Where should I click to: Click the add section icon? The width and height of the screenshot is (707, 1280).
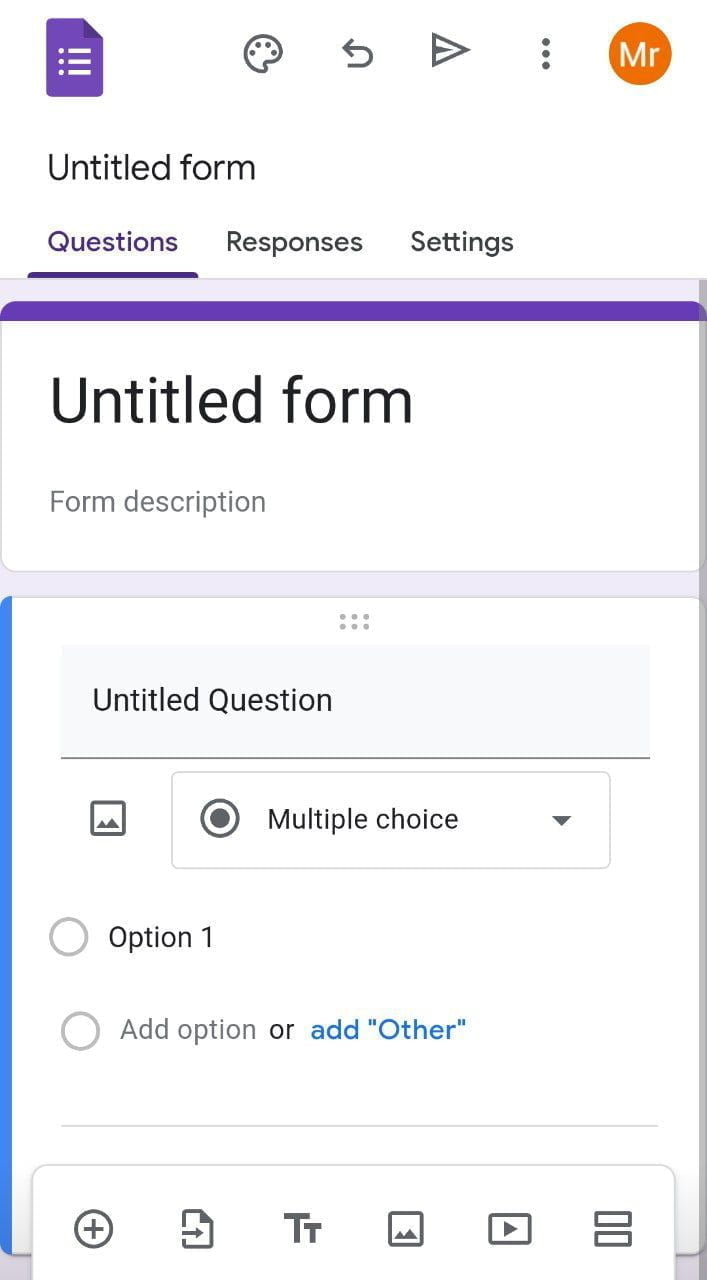[612, 1229]
